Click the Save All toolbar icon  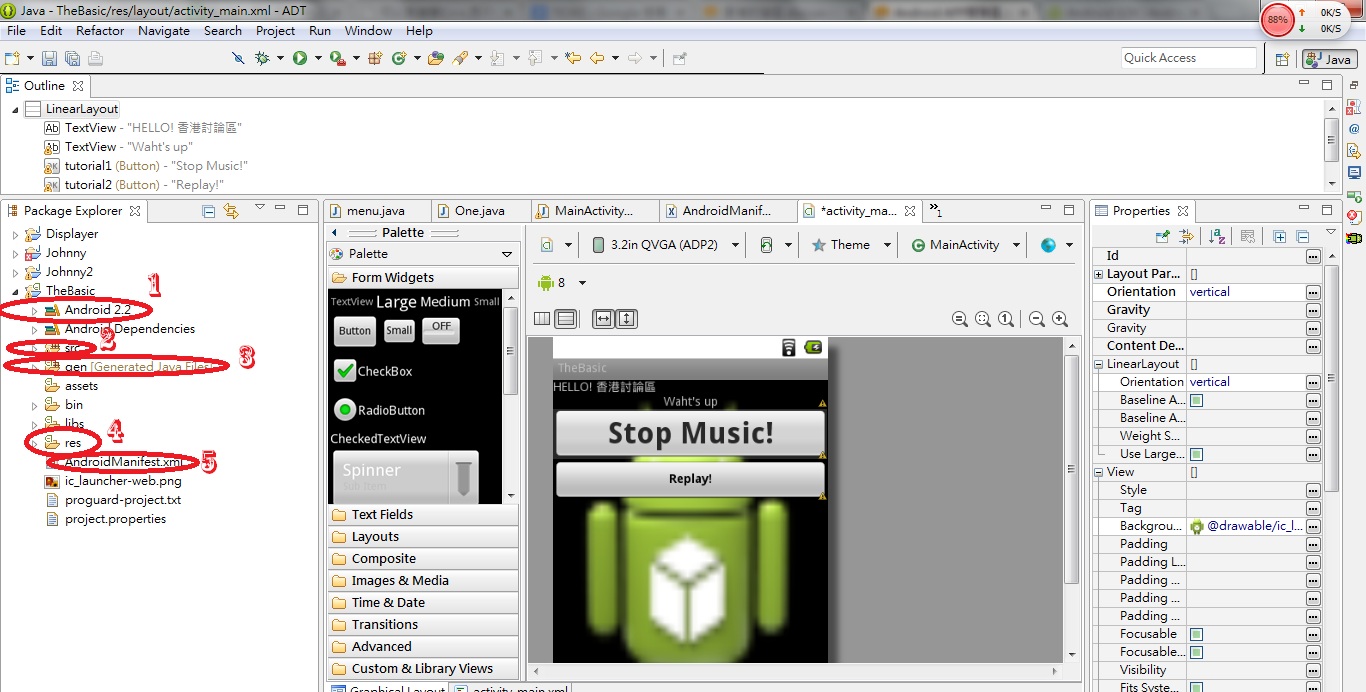point(72,59)
